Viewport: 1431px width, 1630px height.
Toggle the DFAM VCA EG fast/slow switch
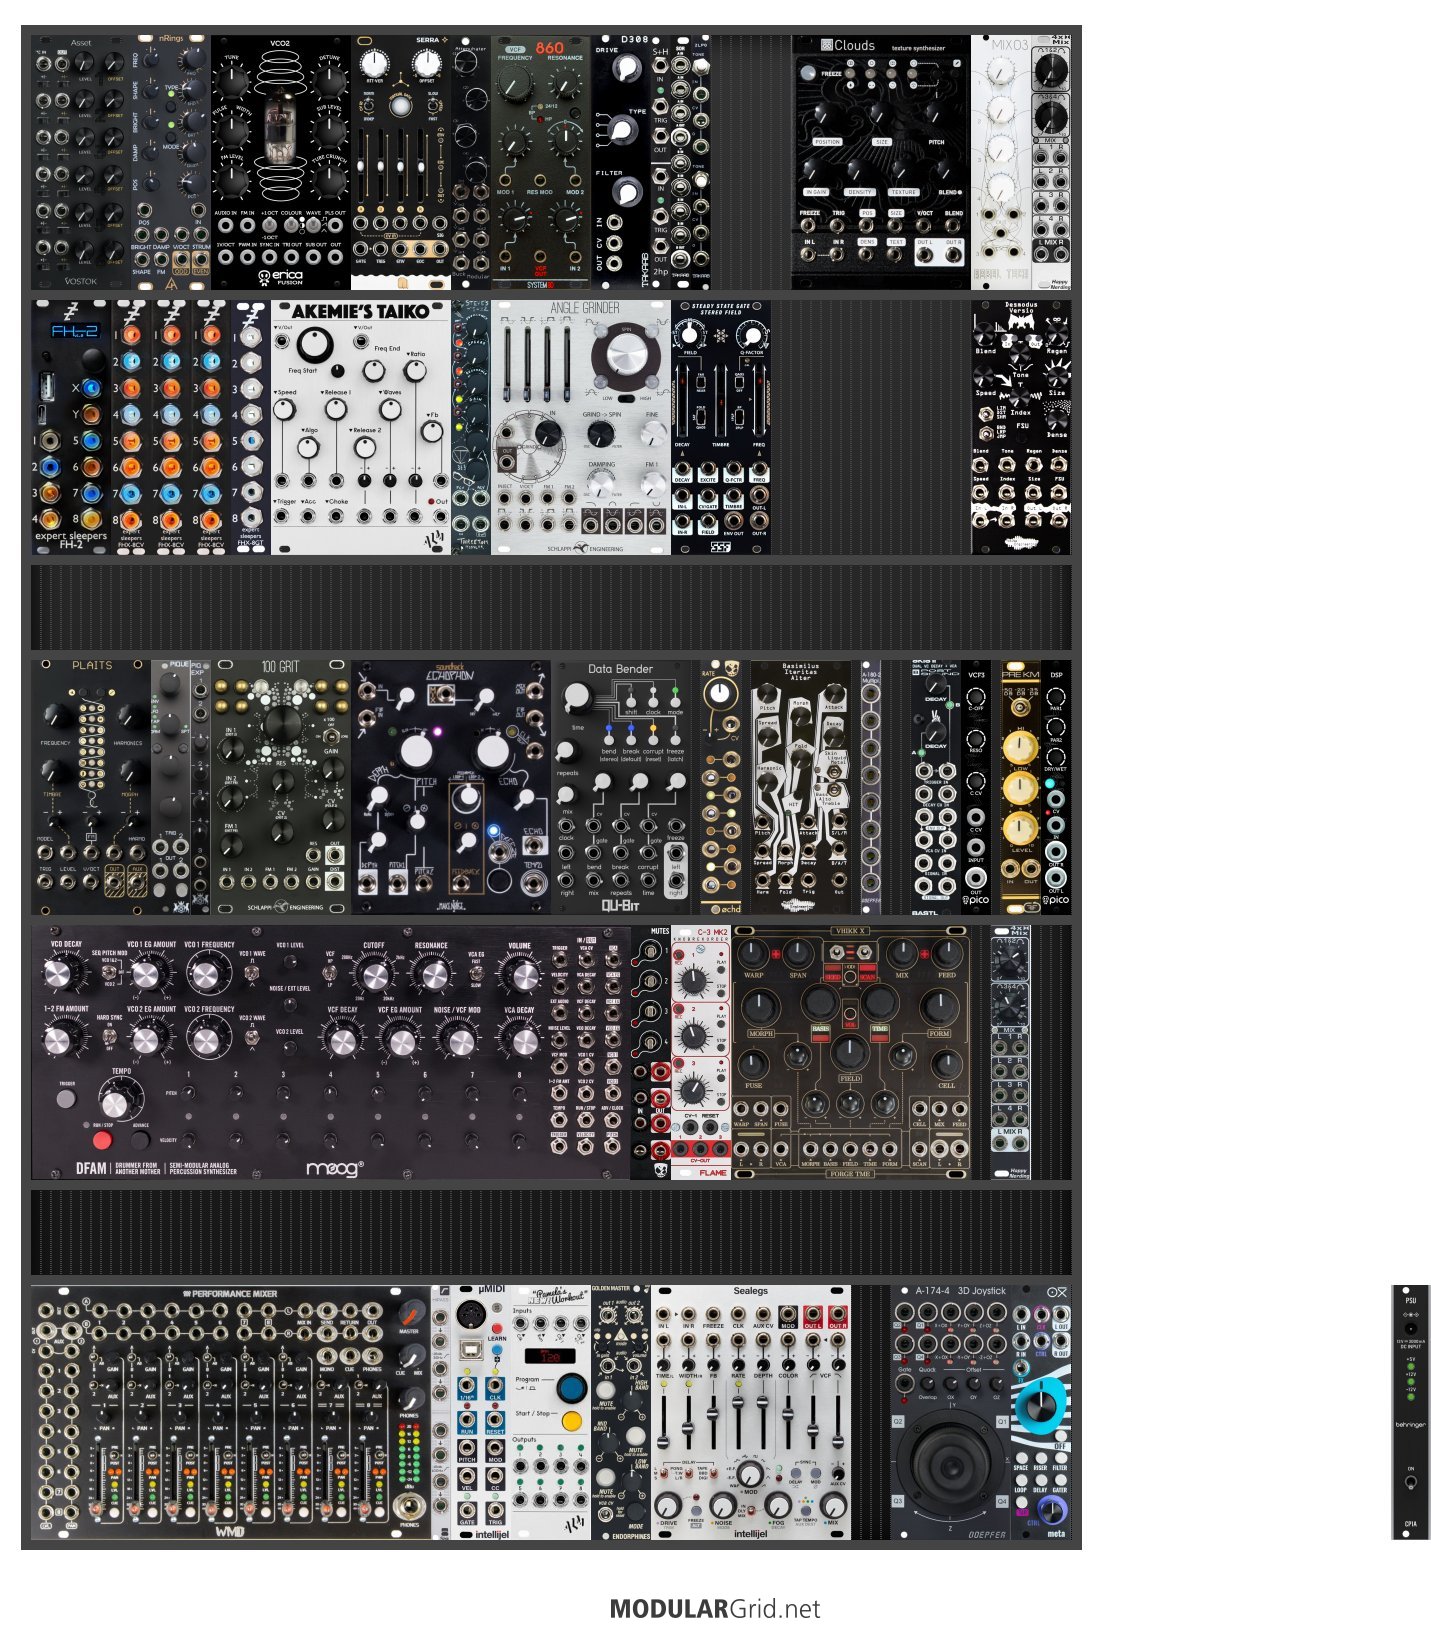pyautogui.click(x=476, y=973)
